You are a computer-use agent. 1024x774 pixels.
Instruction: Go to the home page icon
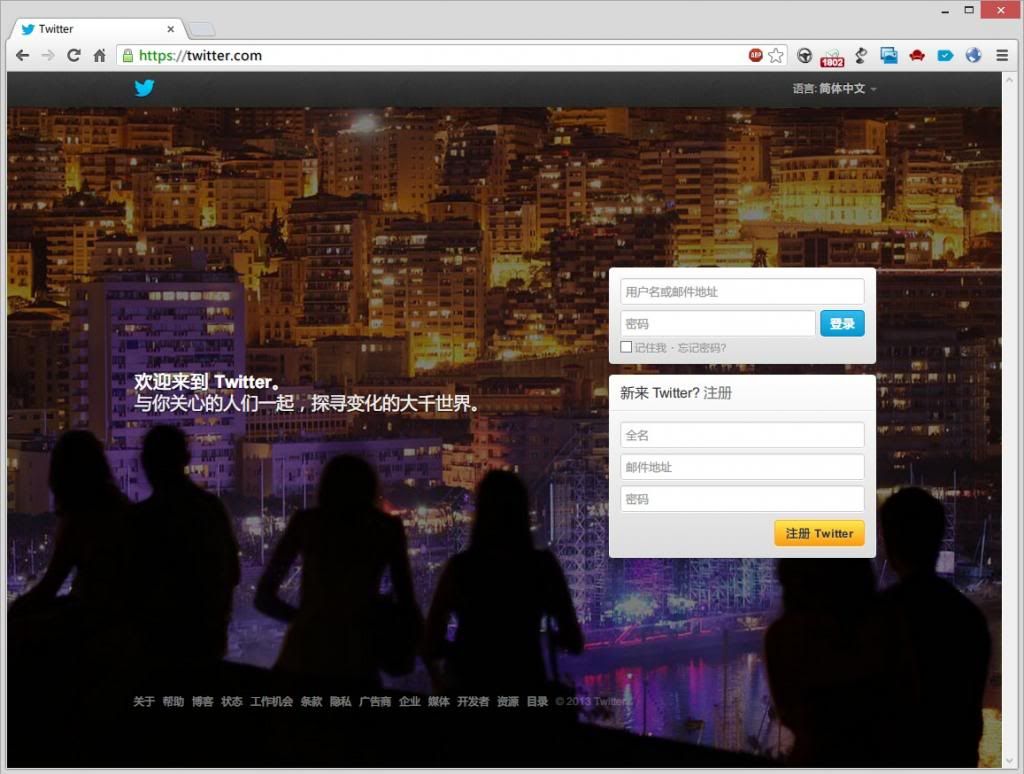click(99, 56)
